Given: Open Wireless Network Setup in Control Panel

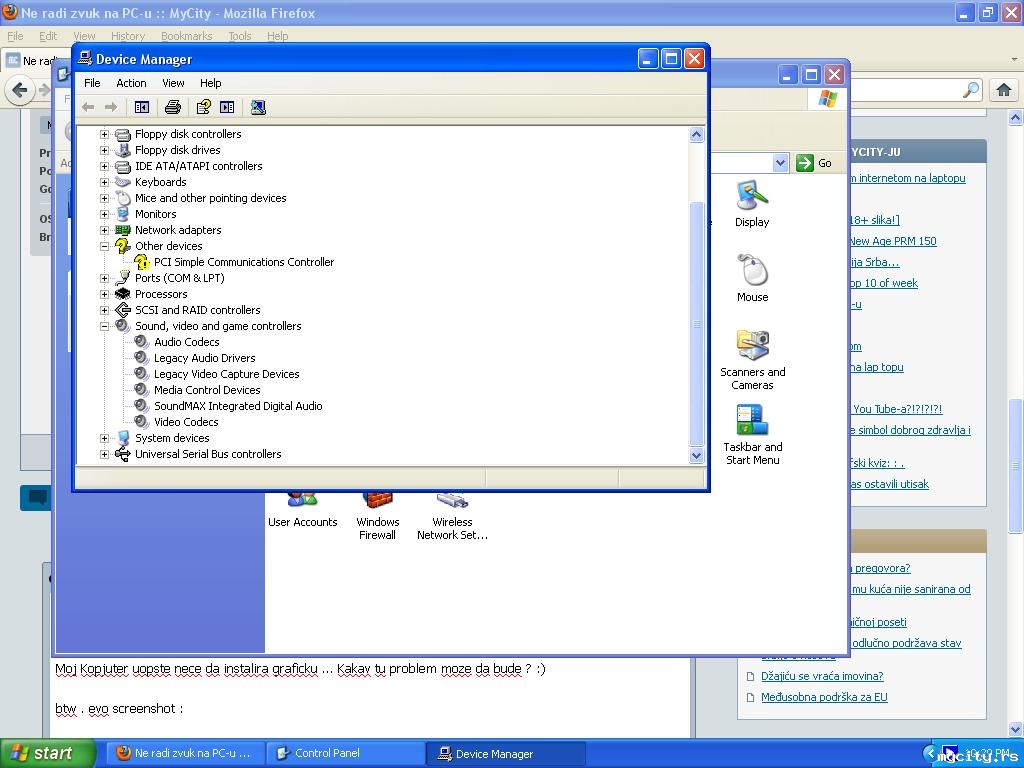Looking at the screenshot, I should point(453,517).
